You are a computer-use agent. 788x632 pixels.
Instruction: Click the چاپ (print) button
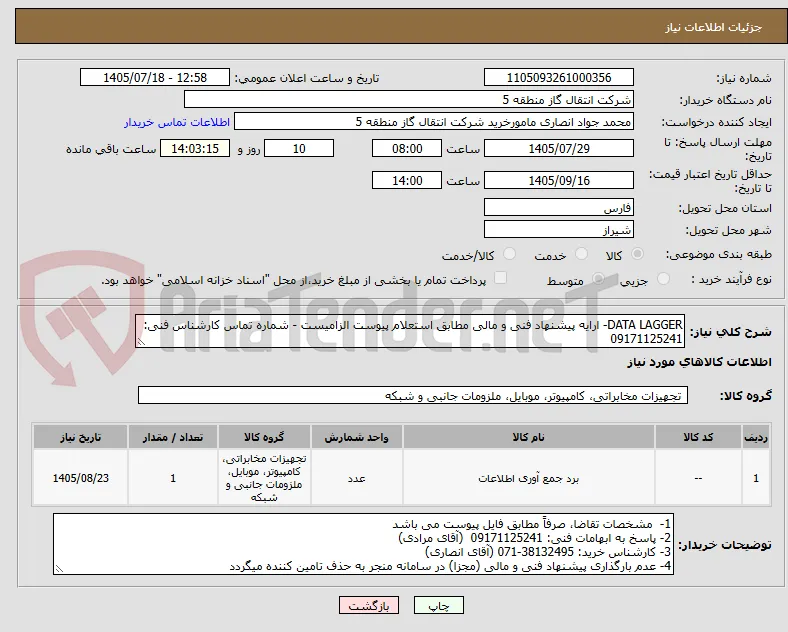click(x=438, y=605)
